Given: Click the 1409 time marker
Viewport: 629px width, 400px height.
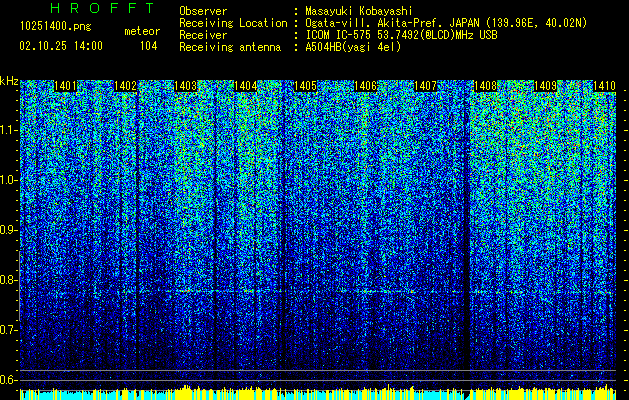Looking at the screenshot, I should tap(546, 86).
